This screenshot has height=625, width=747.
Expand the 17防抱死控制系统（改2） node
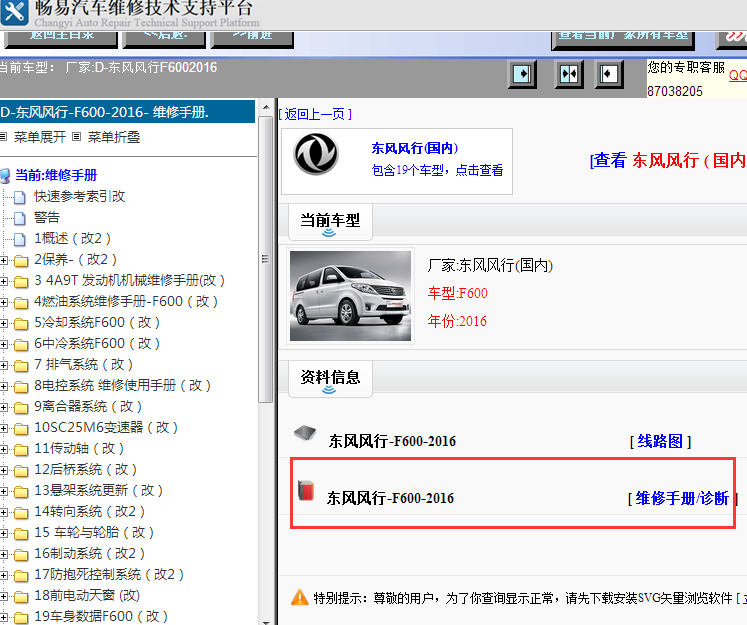[x=4, y=575]
